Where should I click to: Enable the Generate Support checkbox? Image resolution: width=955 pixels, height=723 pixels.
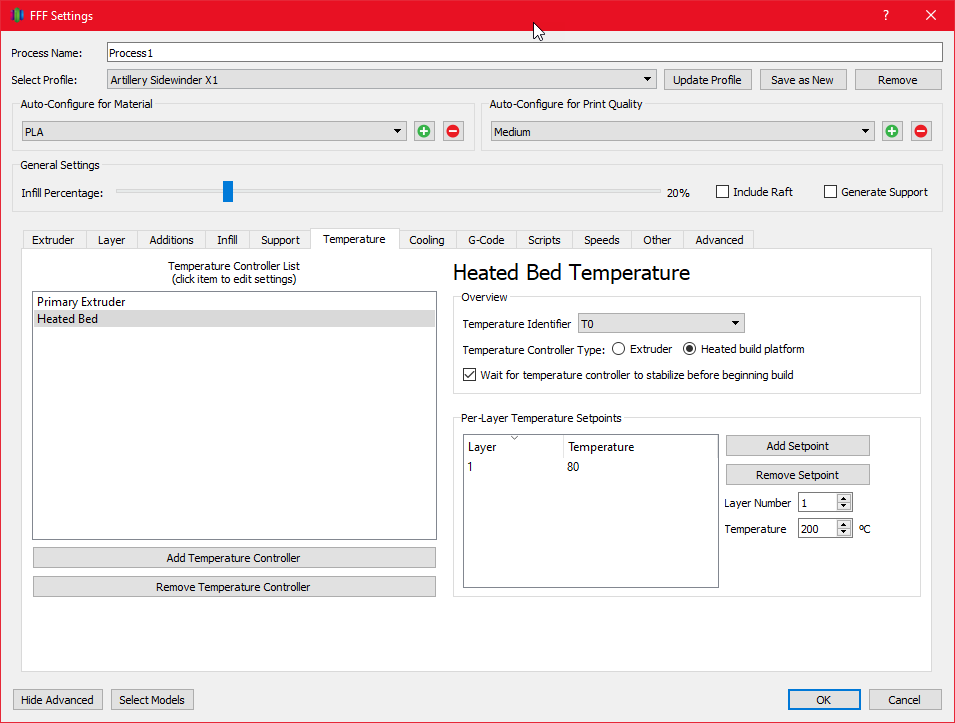click(830, 192)
